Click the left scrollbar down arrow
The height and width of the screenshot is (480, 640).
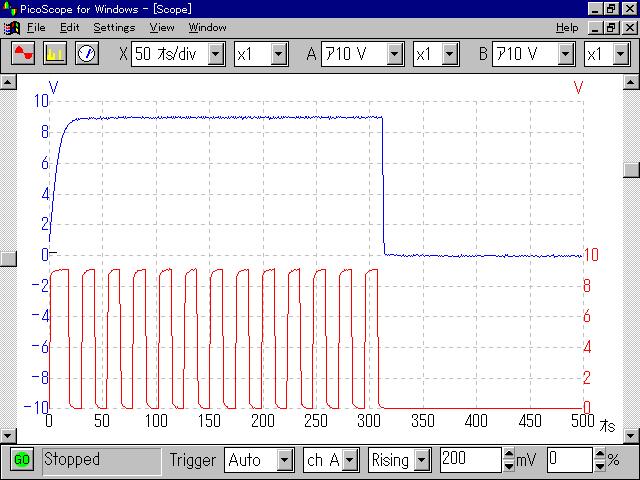point(8,435)
